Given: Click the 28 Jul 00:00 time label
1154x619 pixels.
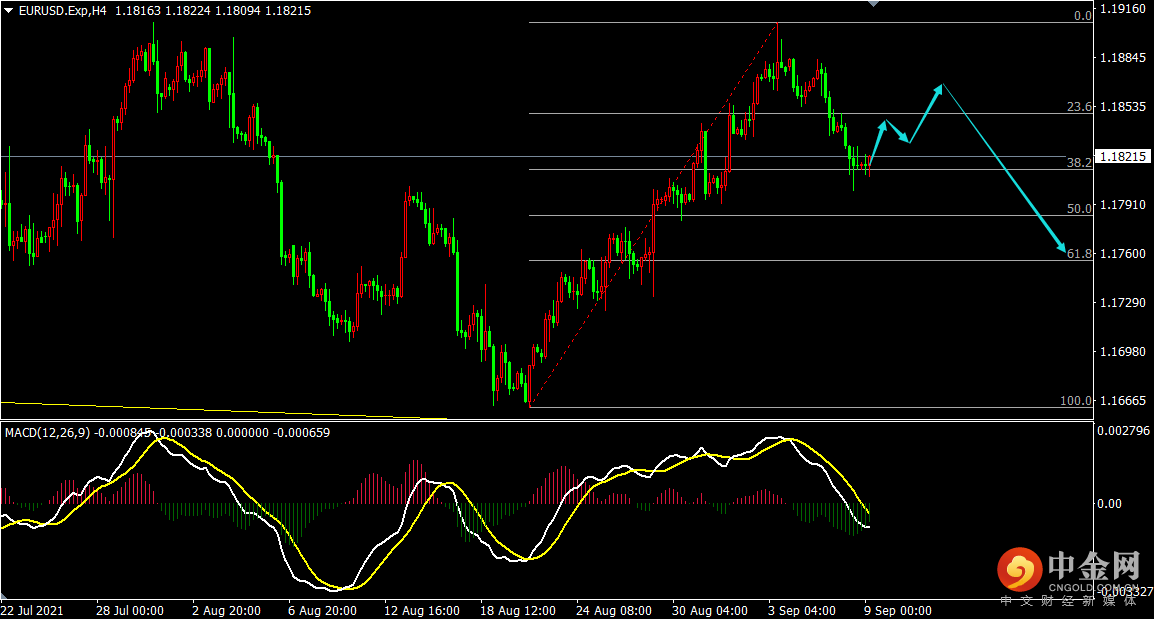Looking at the screenshot, I should click(x=130, y=611).
